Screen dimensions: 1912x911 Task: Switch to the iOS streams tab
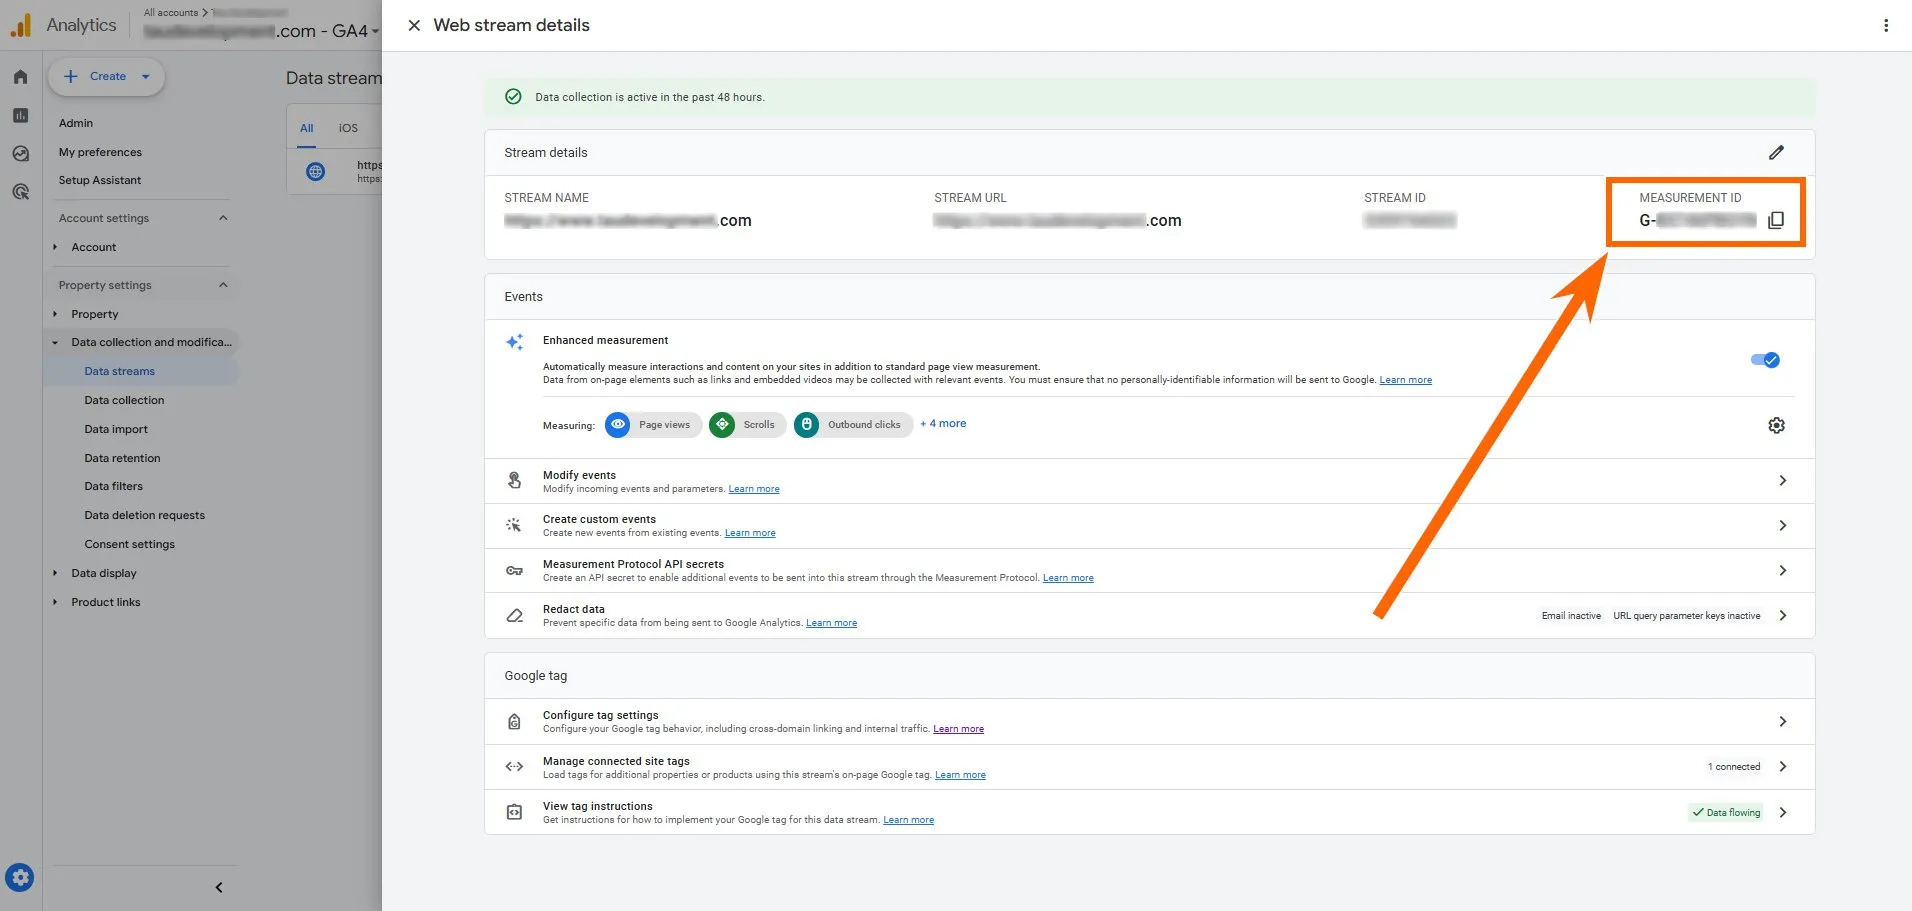point(348,128)
